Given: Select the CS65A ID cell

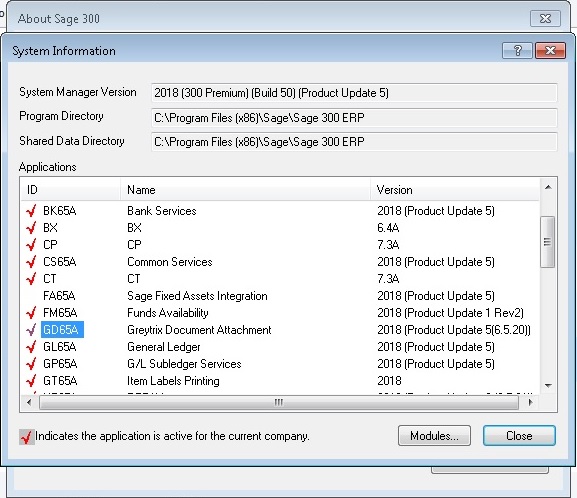Looking at the screenshot, I should click(x=60, y=262).
